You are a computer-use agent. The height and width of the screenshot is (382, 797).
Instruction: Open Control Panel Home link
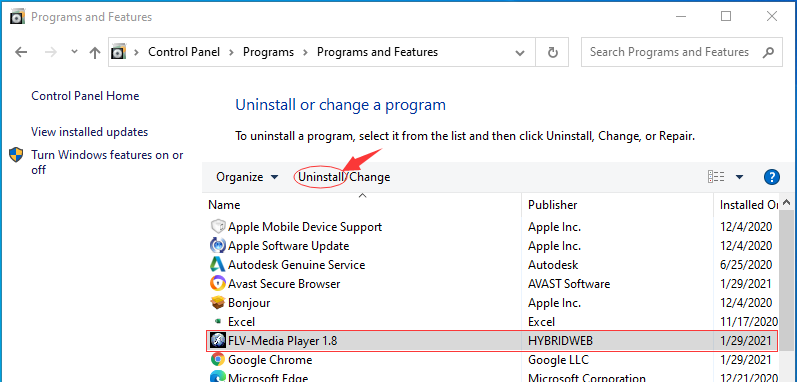coord(85,96)
